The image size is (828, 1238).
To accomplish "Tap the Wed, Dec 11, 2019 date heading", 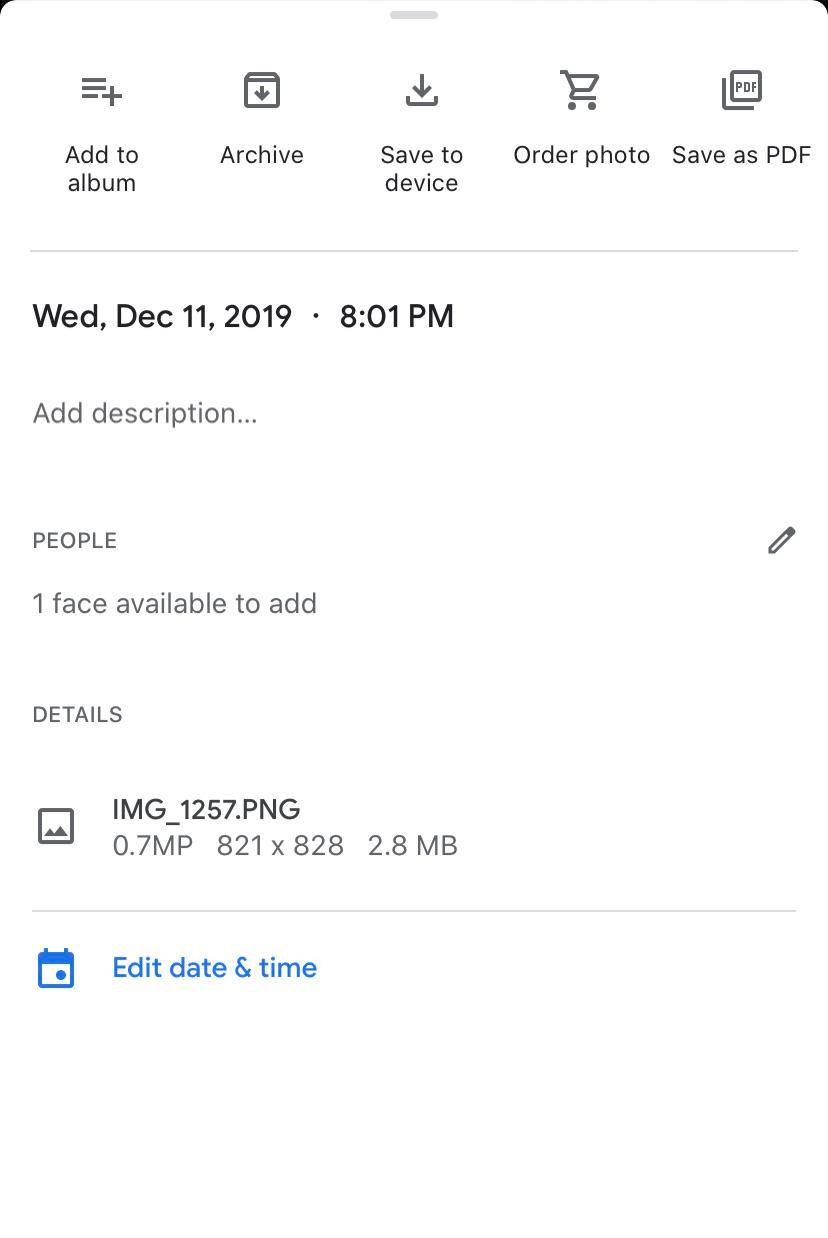I will click(x=162, y=317).
